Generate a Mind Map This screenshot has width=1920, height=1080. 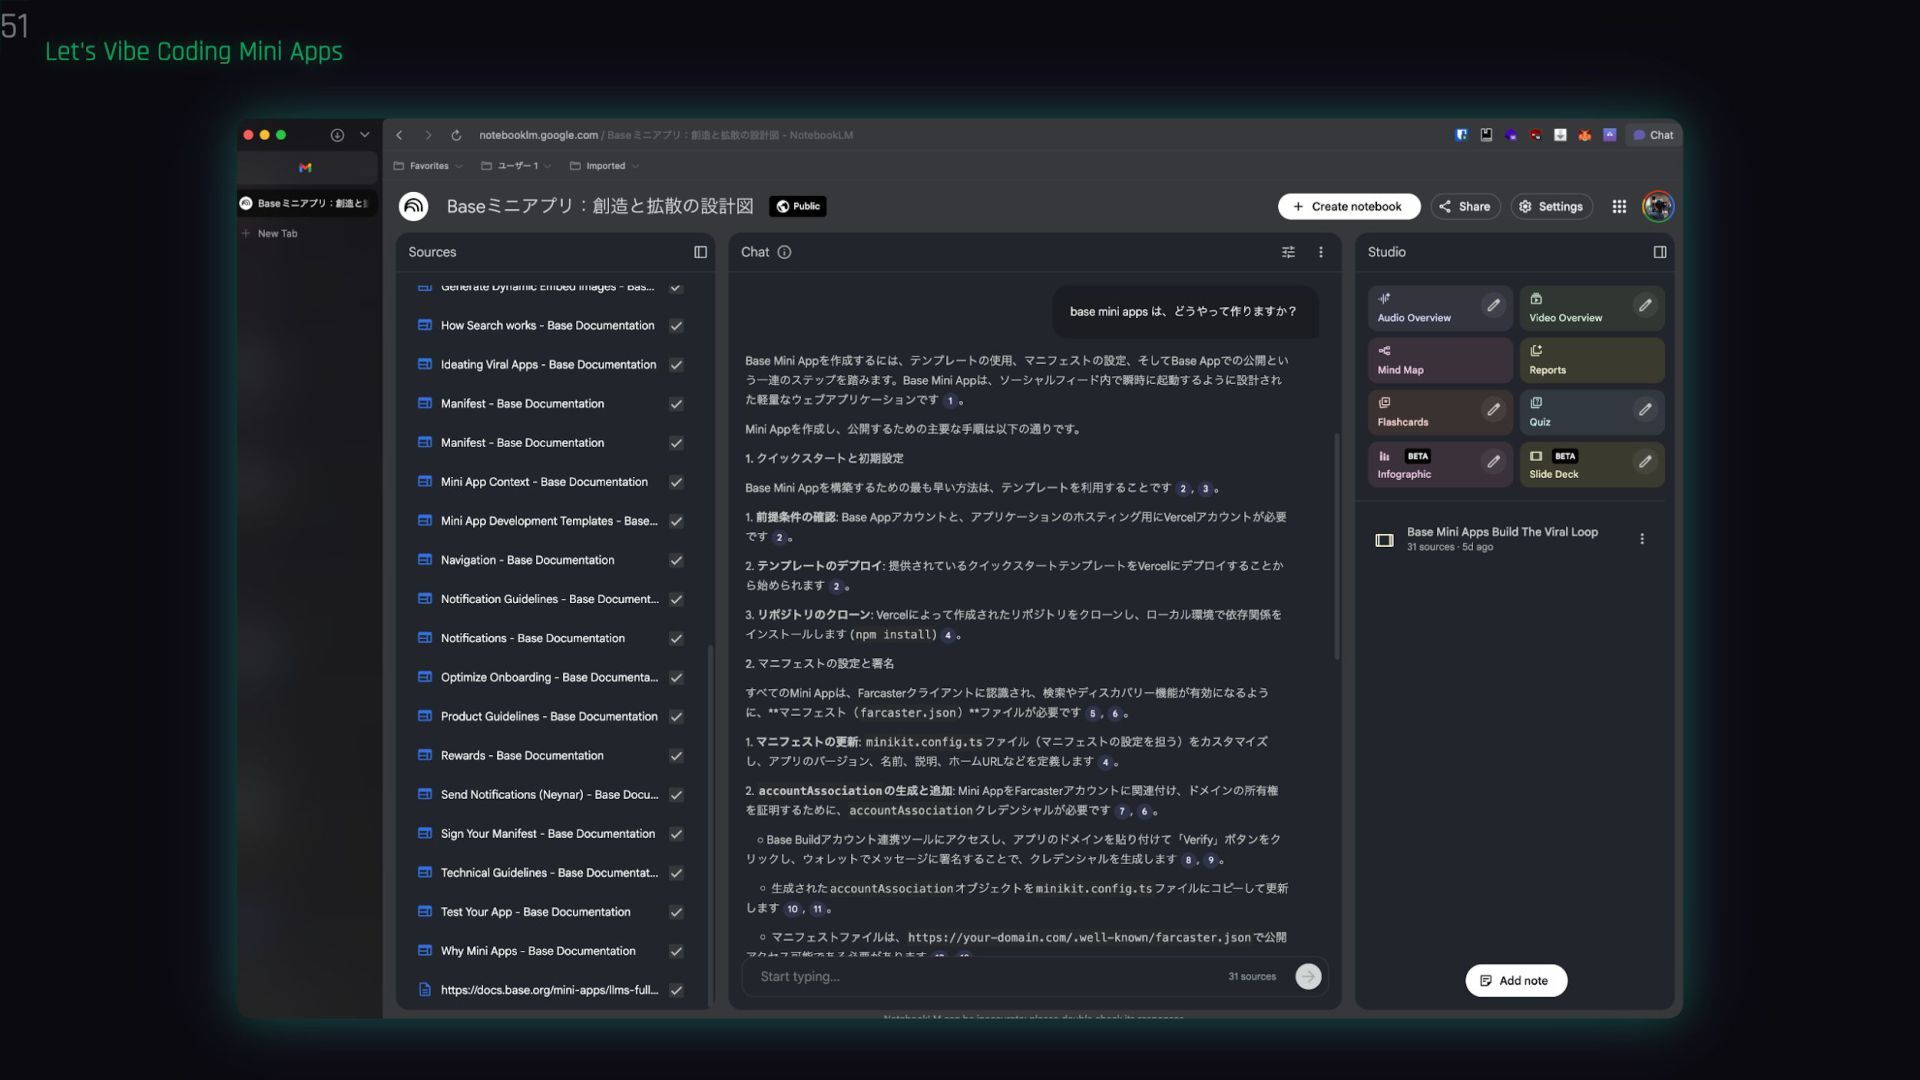coord(1438,360)
